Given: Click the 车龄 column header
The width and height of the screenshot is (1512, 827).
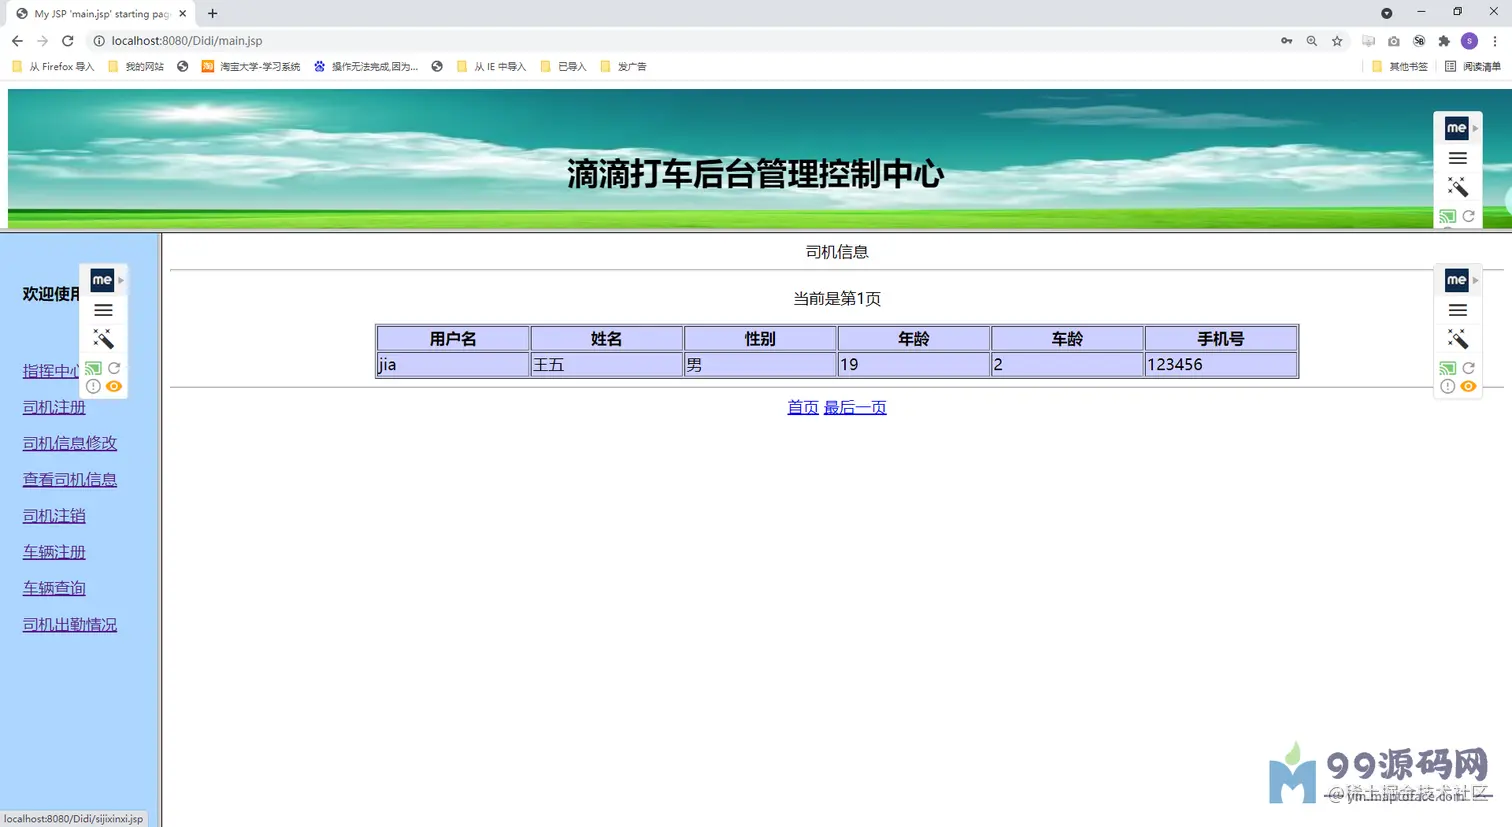Looking at the screenshot, I should click(1067, 339).
